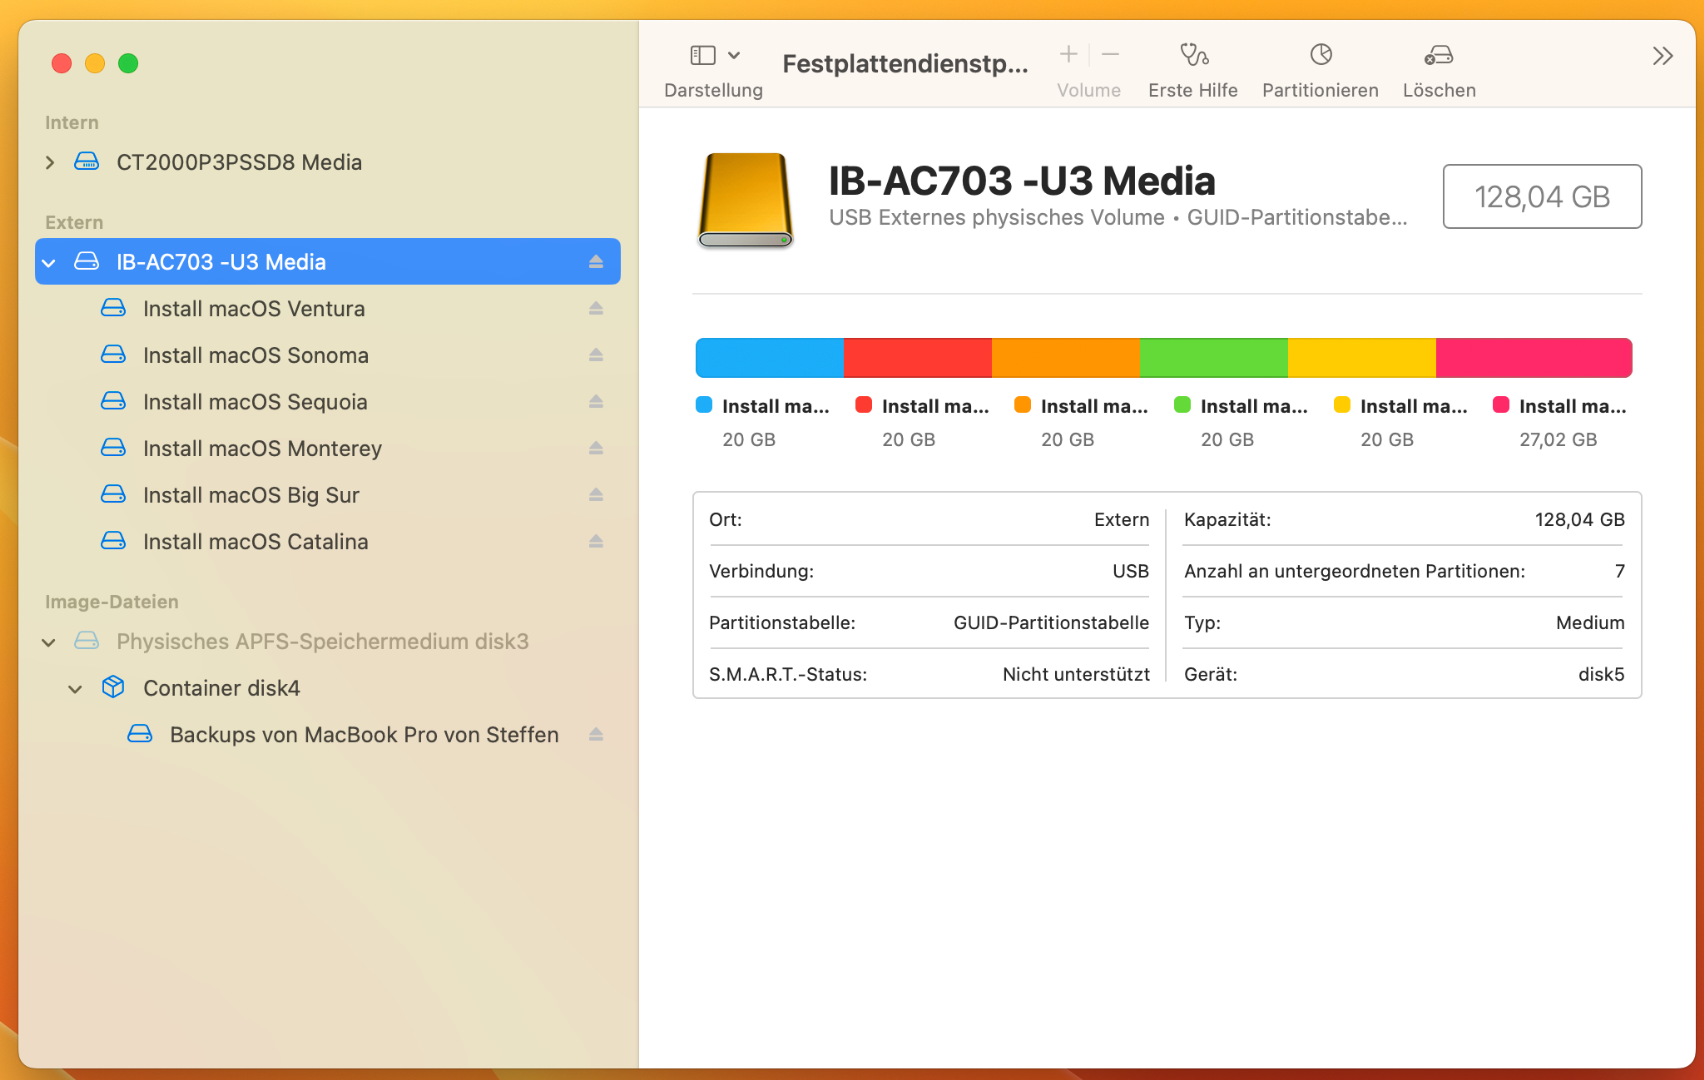Select Container disk4 in sidebar

pyautogui.click(x=328, y=688)
